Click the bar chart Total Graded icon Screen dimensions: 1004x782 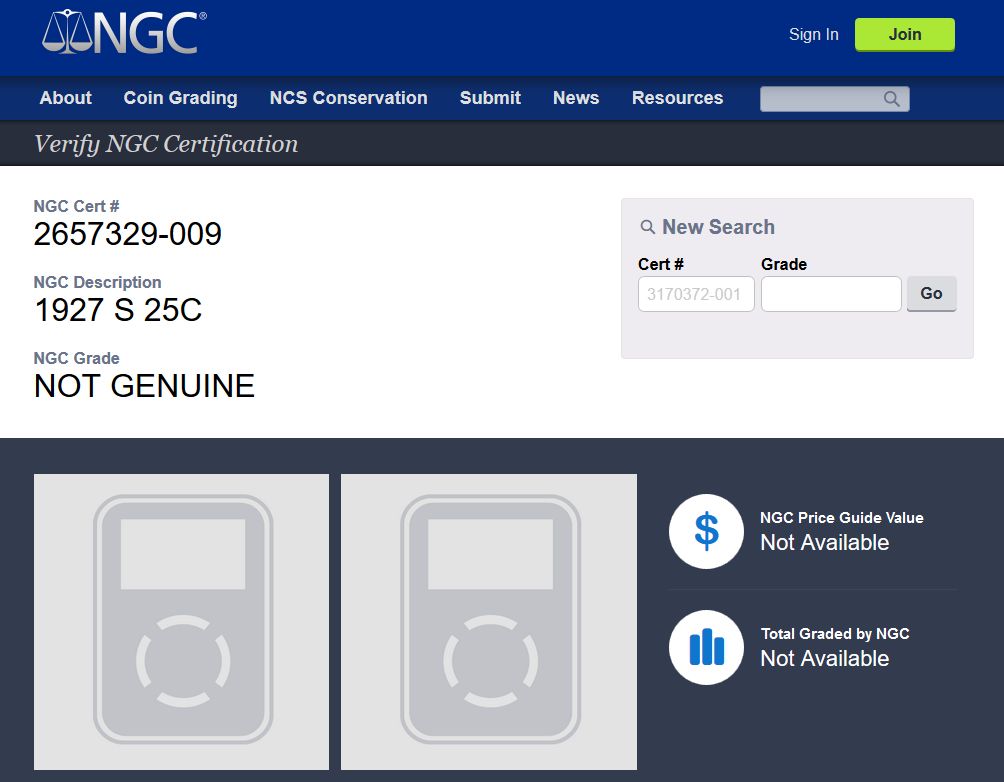tap(706, 647)
